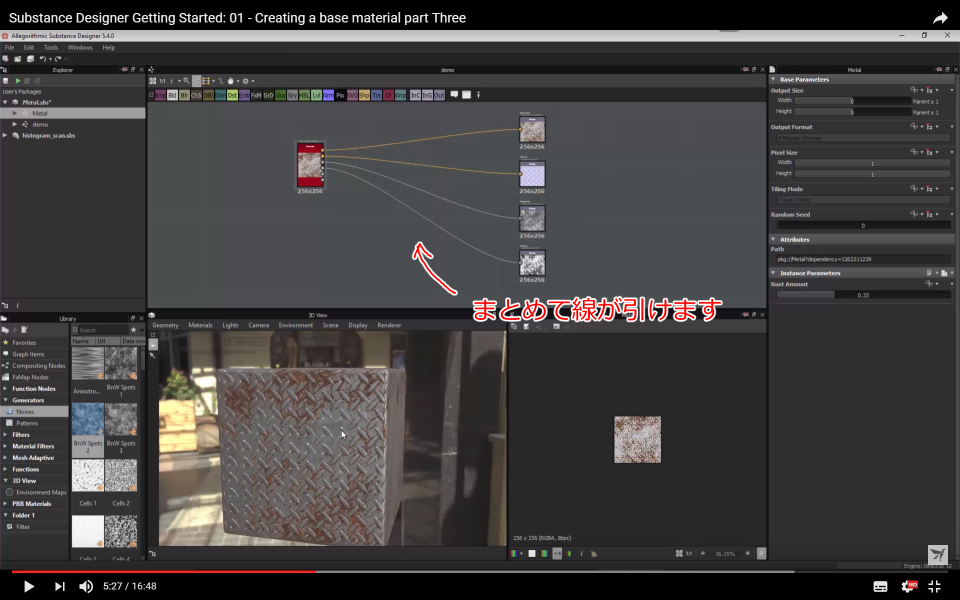Viewport: 960px width, 600px height.
Task: Toggle the white background button in 2D view
Action: pyautogui.click(x=531, y=553)
